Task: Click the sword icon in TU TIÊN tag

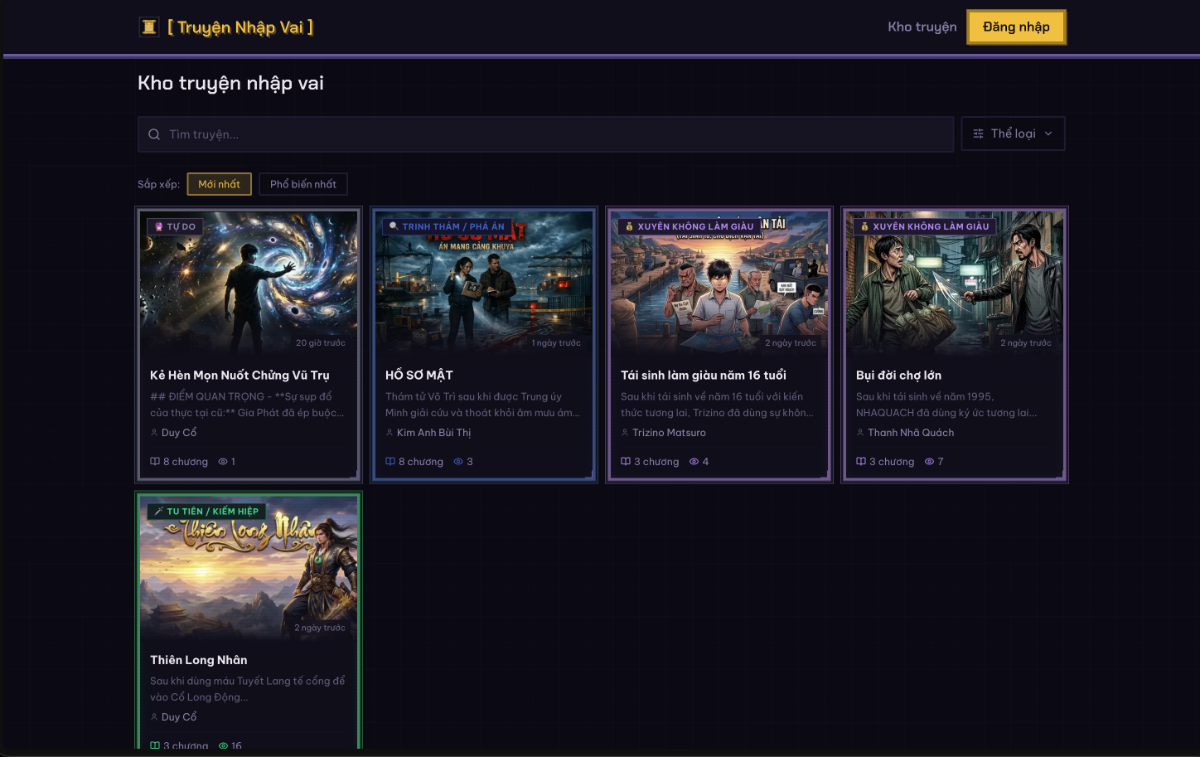Action: point(158,511)
